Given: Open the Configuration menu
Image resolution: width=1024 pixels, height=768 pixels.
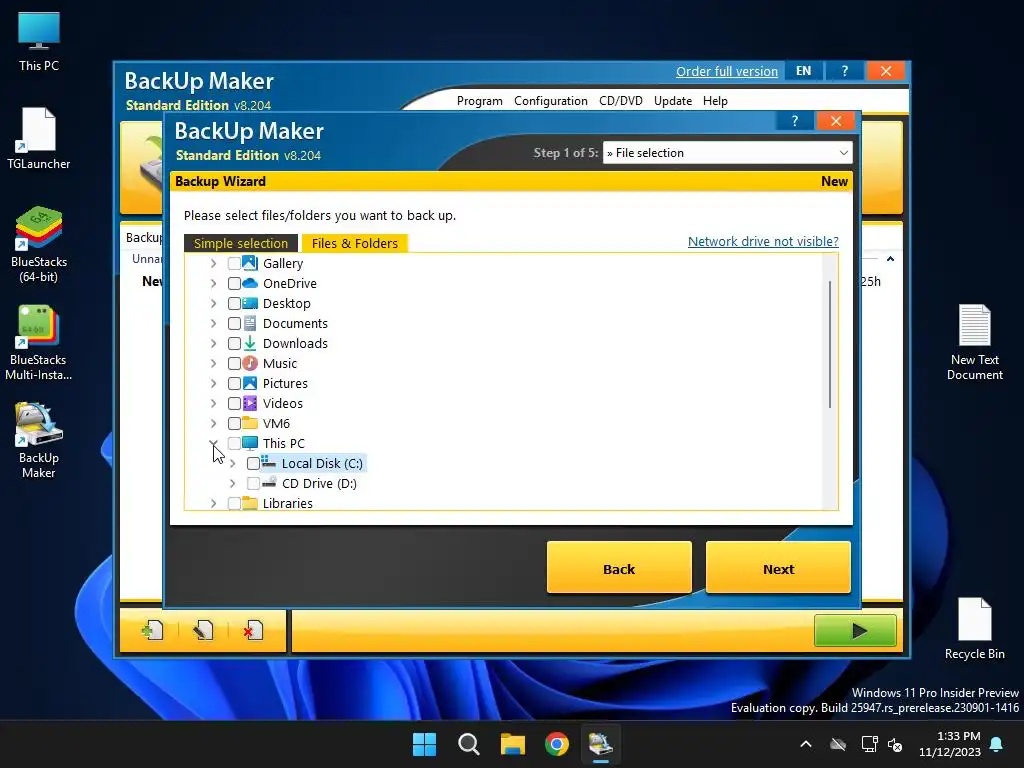Looking at the screenshot, I should [551, 101].
